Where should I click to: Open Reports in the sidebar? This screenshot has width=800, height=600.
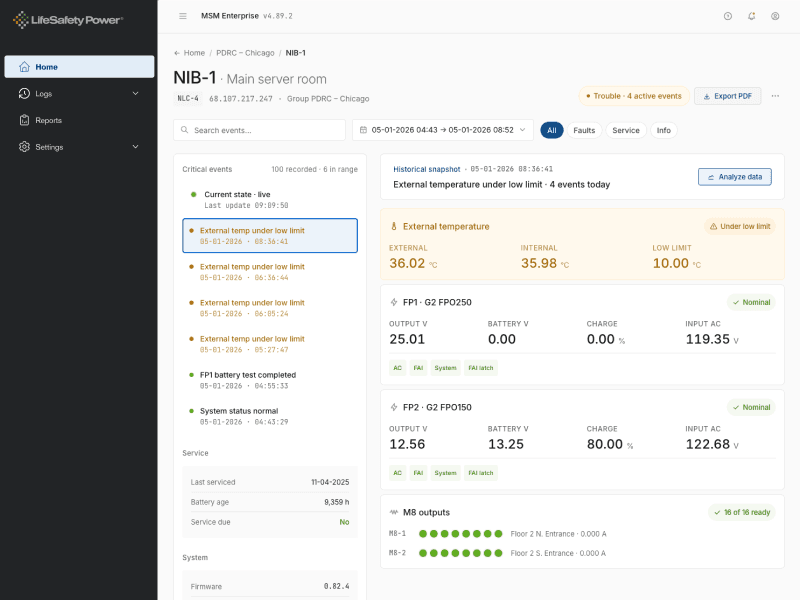(79, 120)
